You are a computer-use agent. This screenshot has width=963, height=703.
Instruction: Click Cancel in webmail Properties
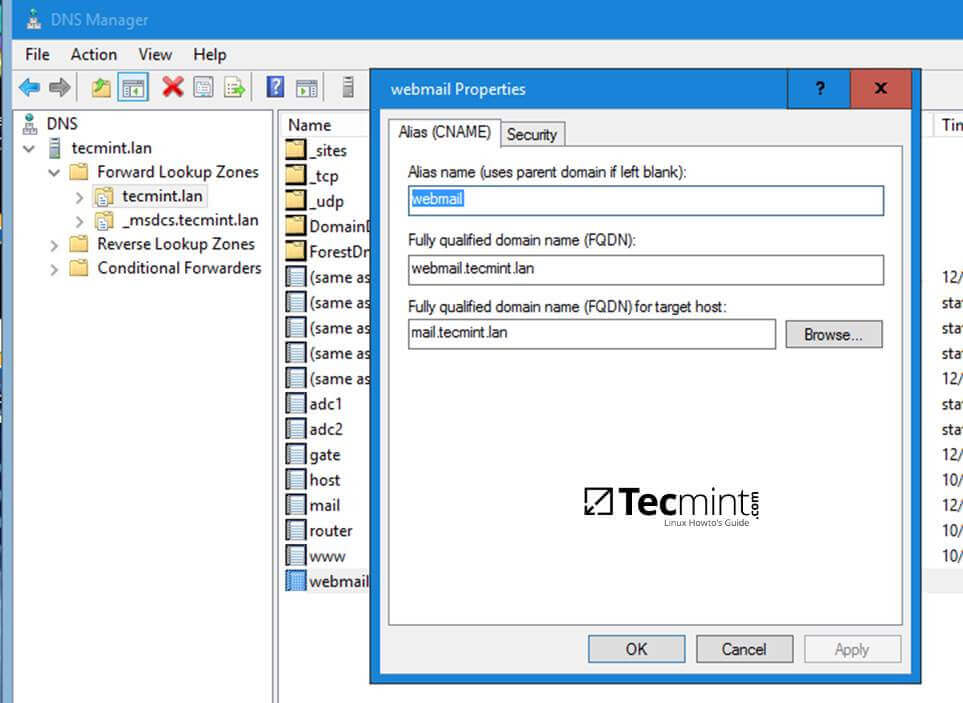pos(744,649)
